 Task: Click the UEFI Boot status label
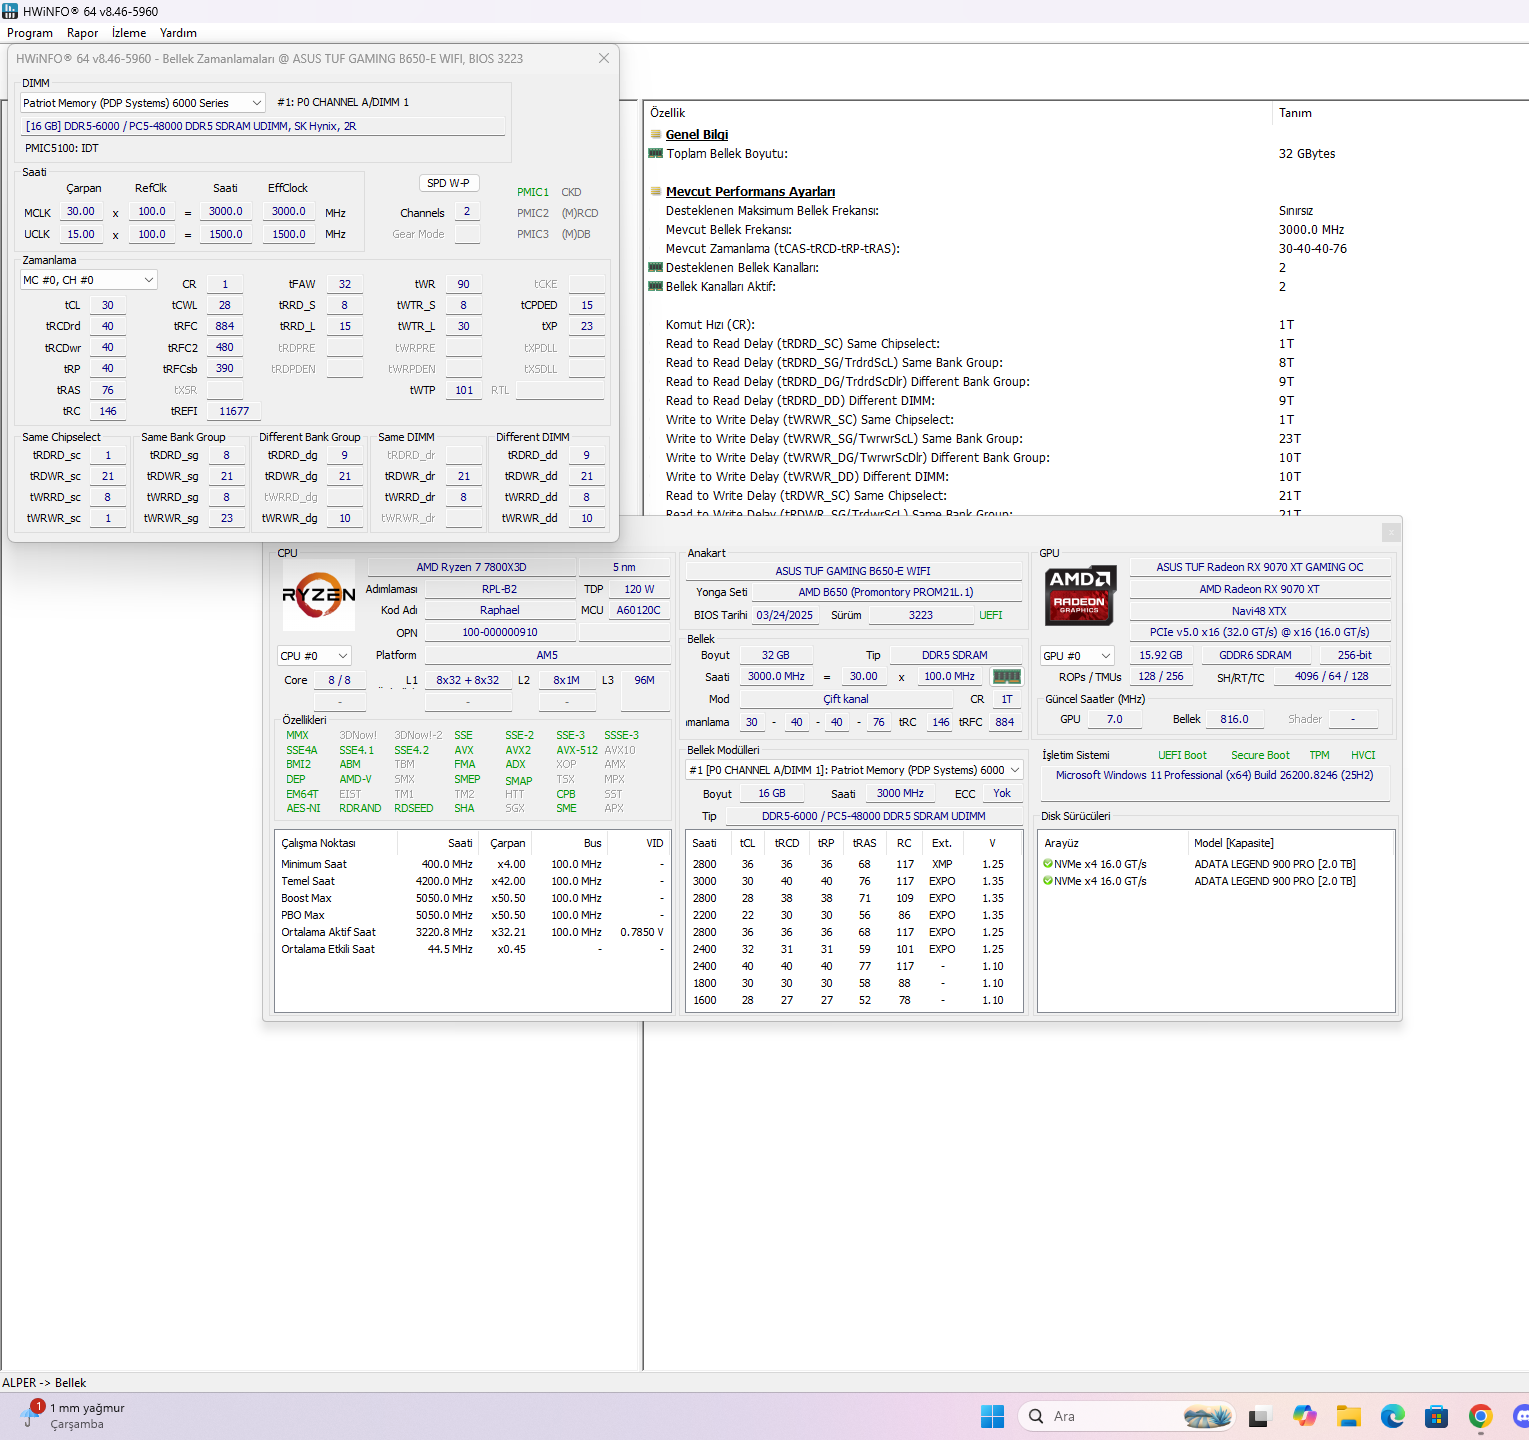pos(1182,755)
